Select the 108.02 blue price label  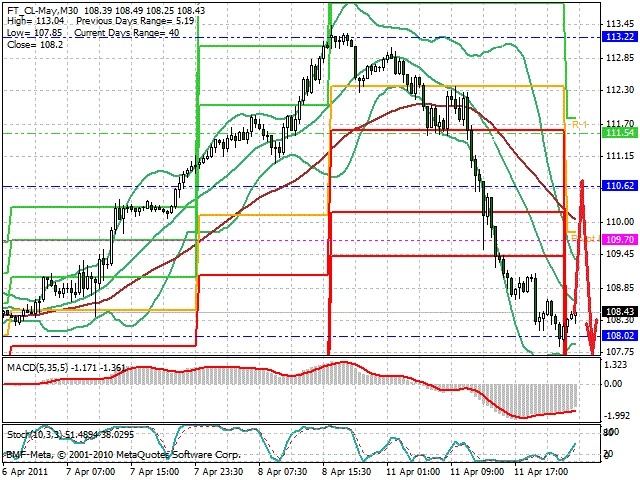[620, 336]
